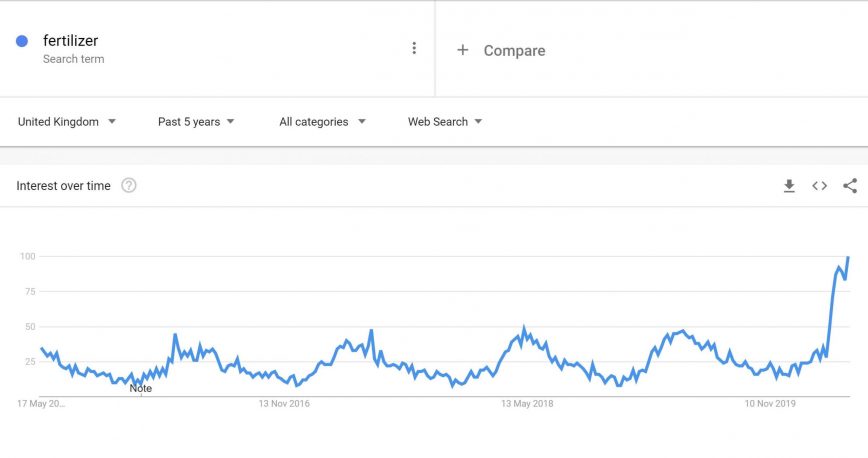Click the 100 value on the y-axis
The image size is (868, 458).
pyautogui.click(x=27, y=257)
